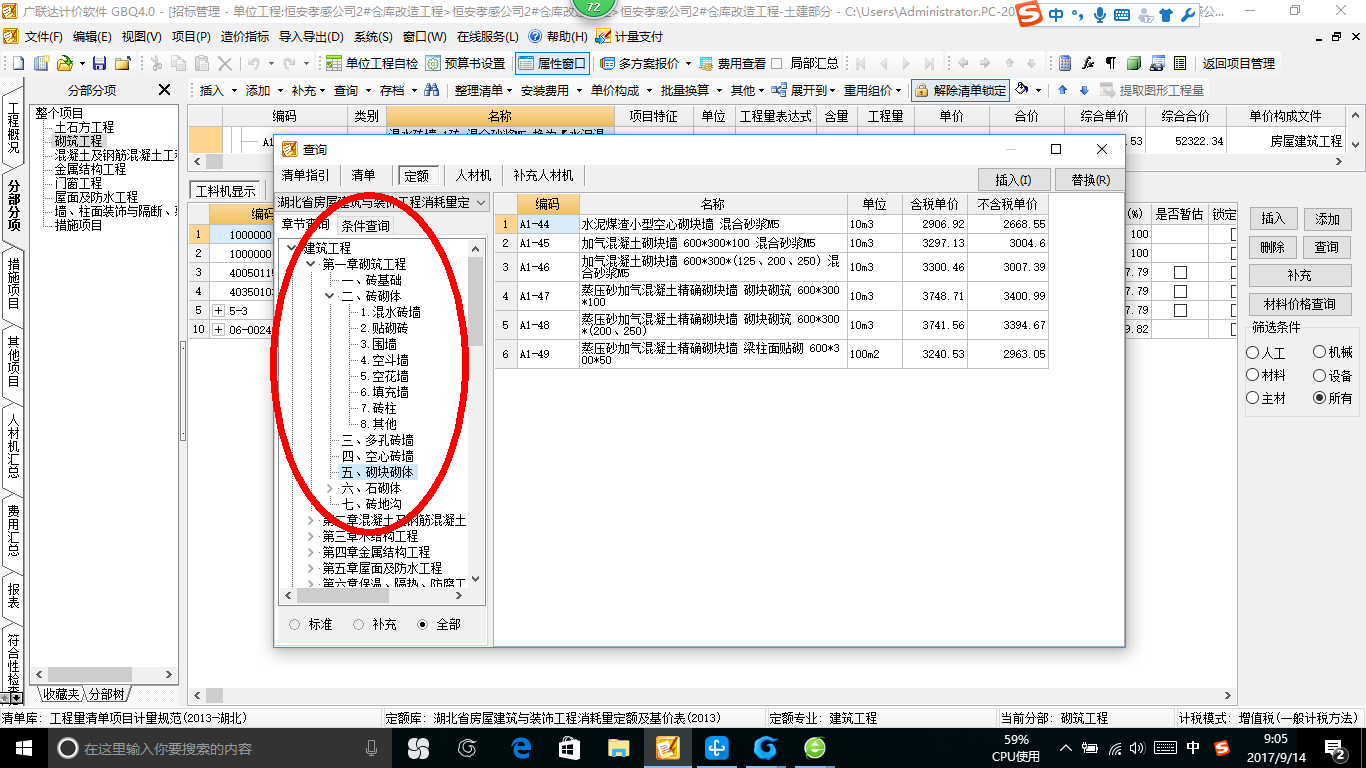Select the 设备 filter radio button
The width and height of the screenshot is (1366, 768).
(x=1320, y=376)
